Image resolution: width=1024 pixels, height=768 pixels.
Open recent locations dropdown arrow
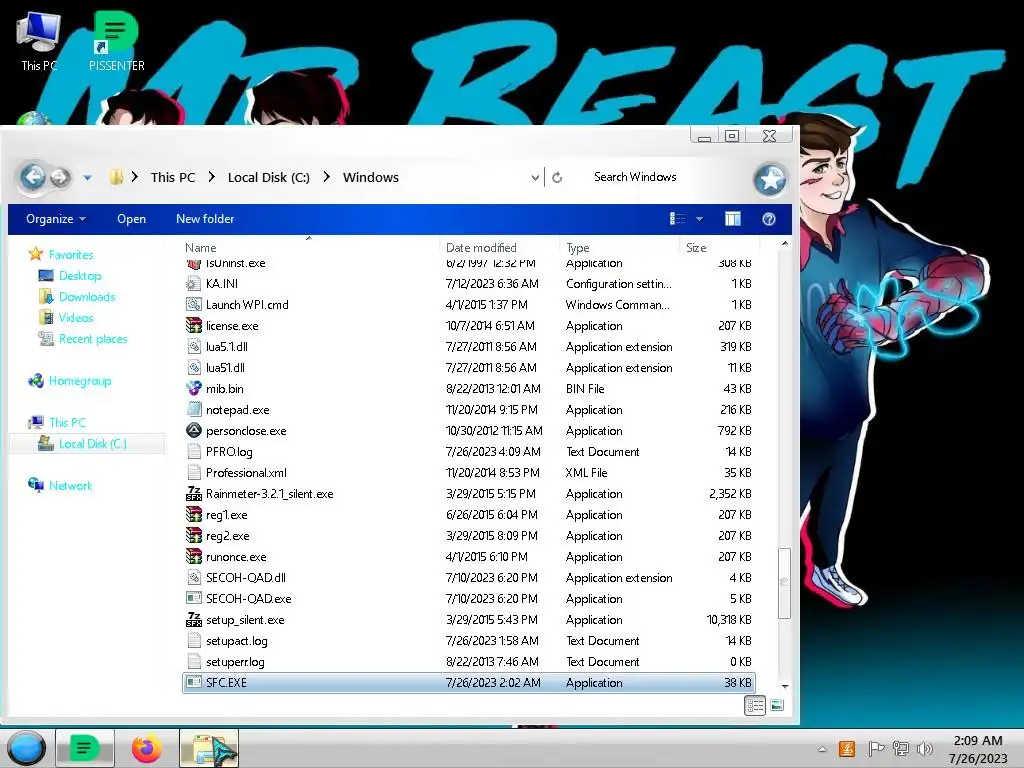coord(88,178)
